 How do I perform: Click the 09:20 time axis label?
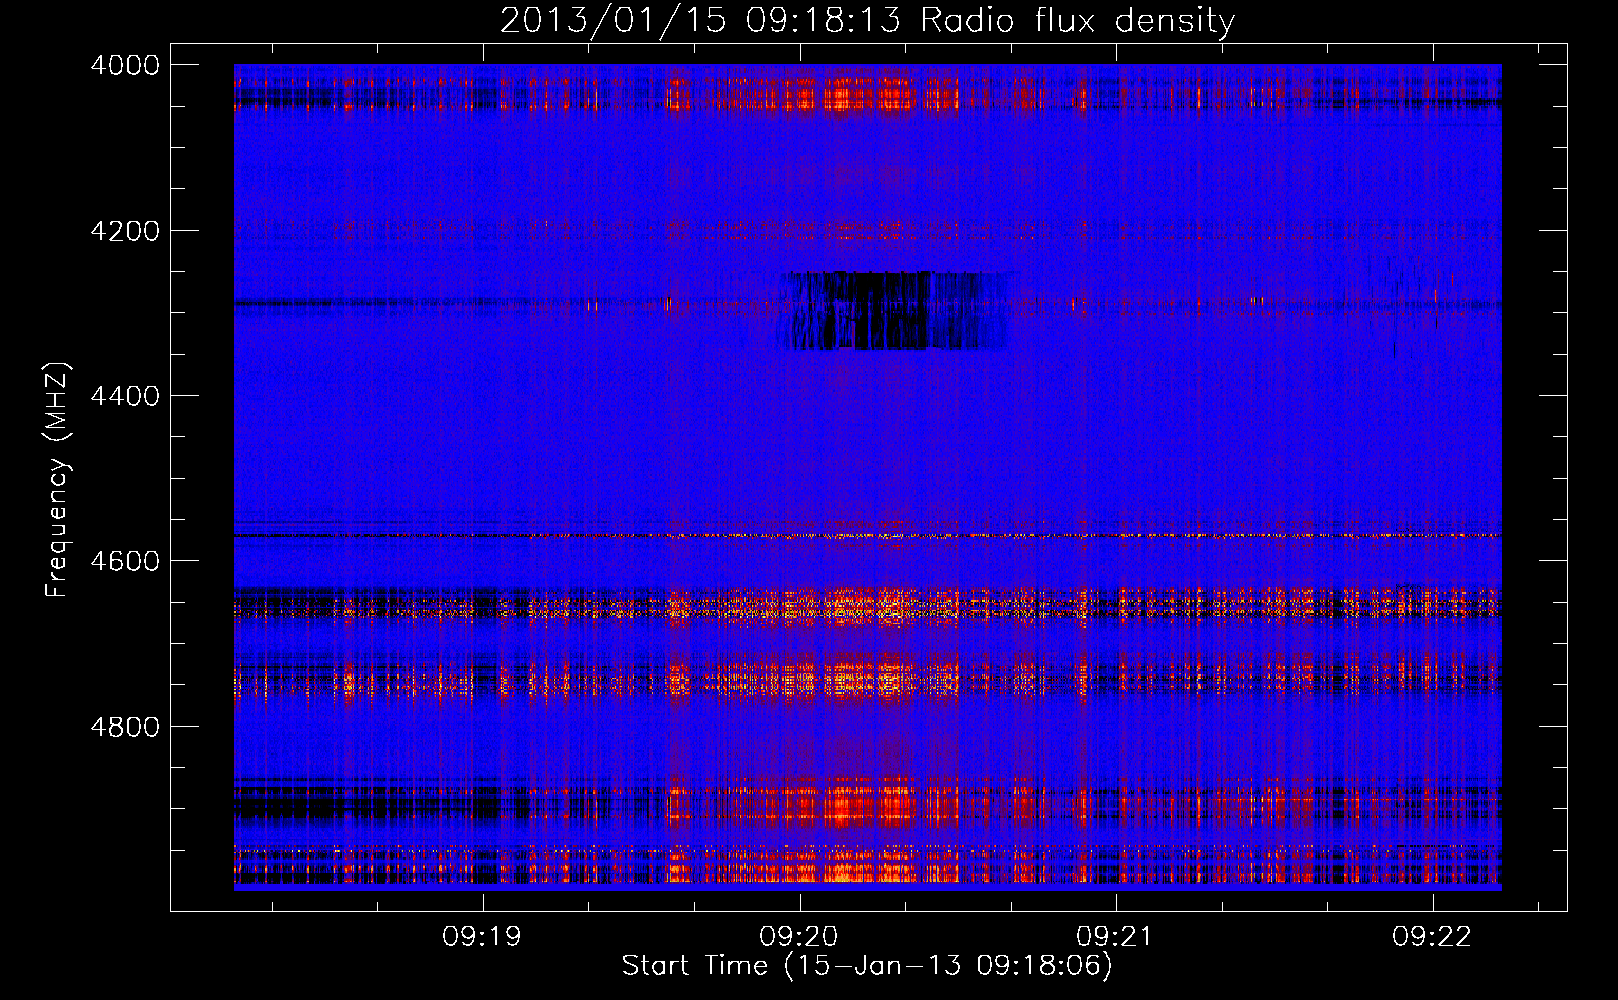[799, 936]
